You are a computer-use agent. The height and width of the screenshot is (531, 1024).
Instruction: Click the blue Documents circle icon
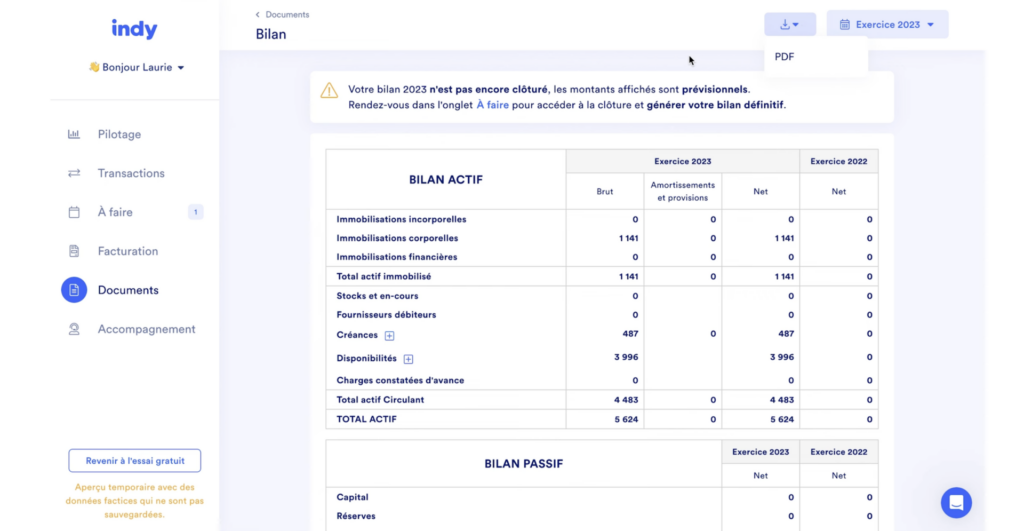74,290
